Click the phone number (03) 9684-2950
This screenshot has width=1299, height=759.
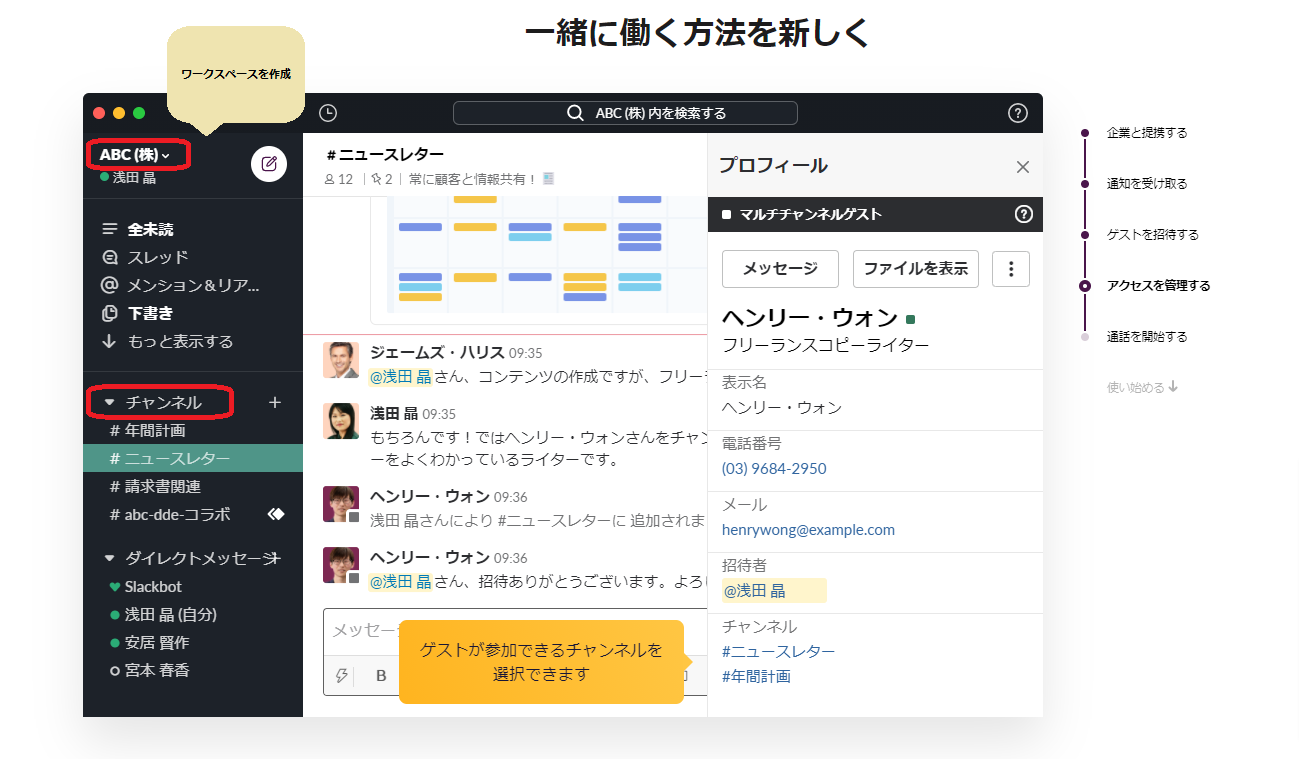coord(774,468)
